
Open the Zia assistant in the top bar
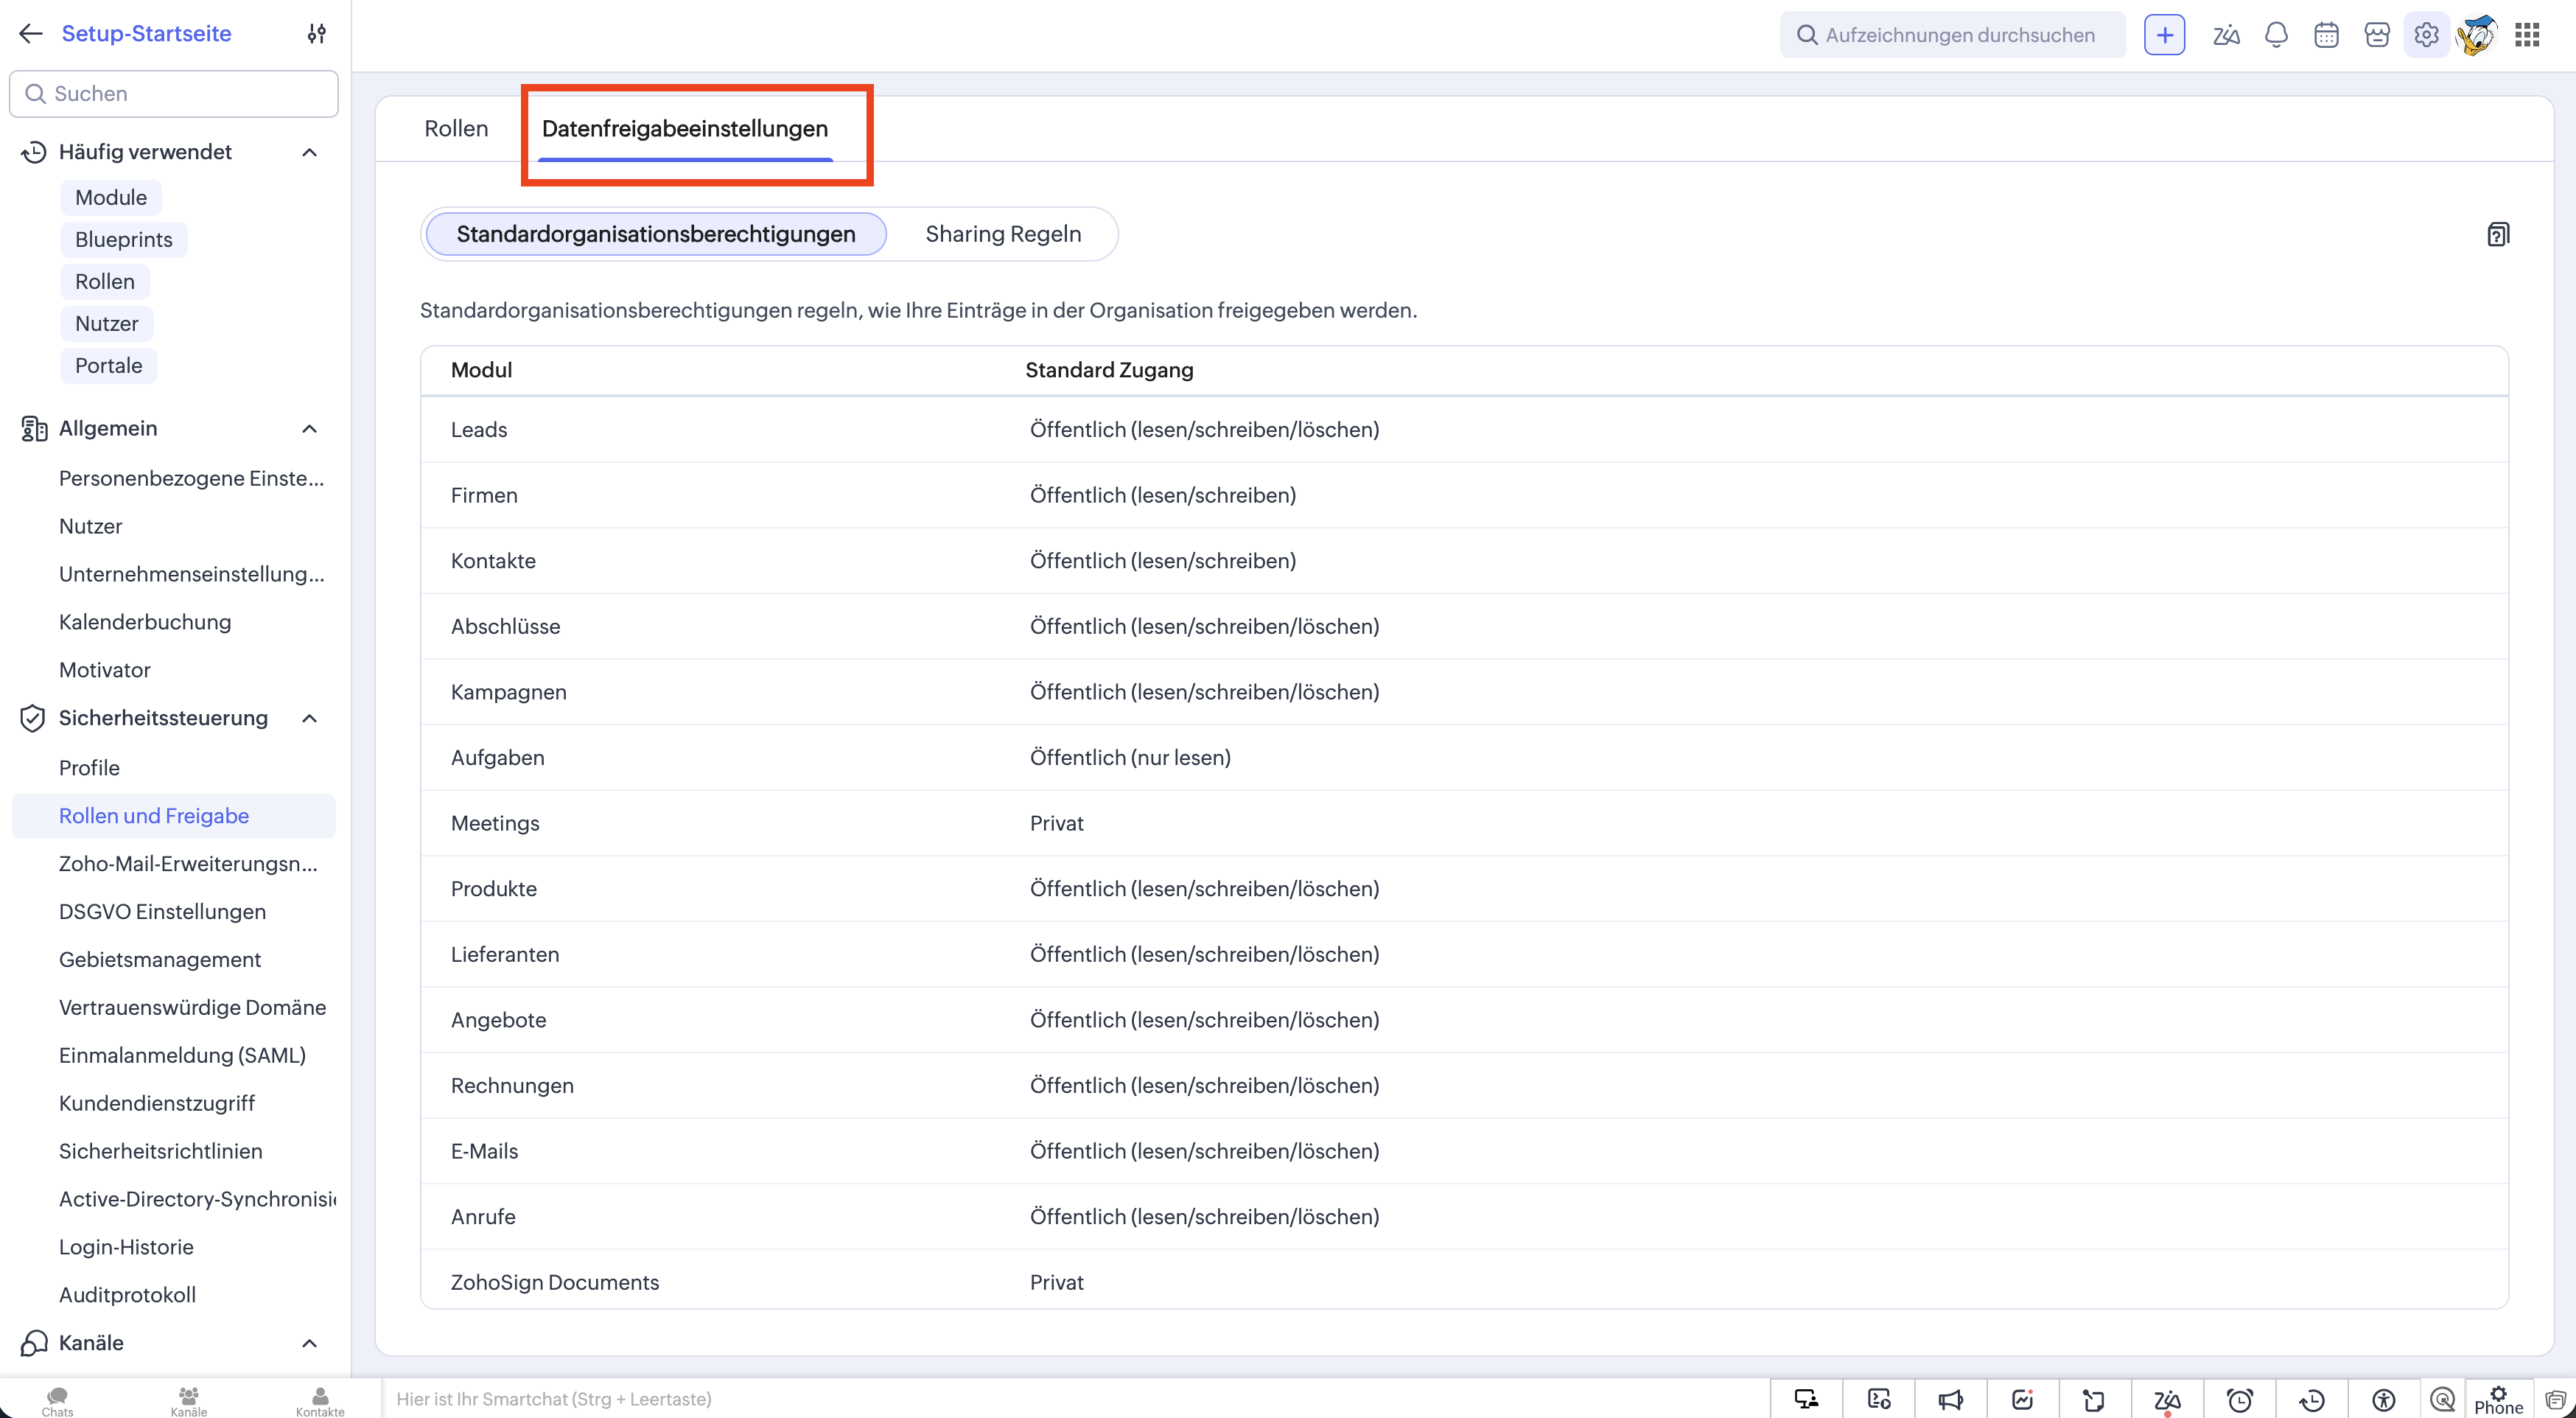coord(2226,35)
